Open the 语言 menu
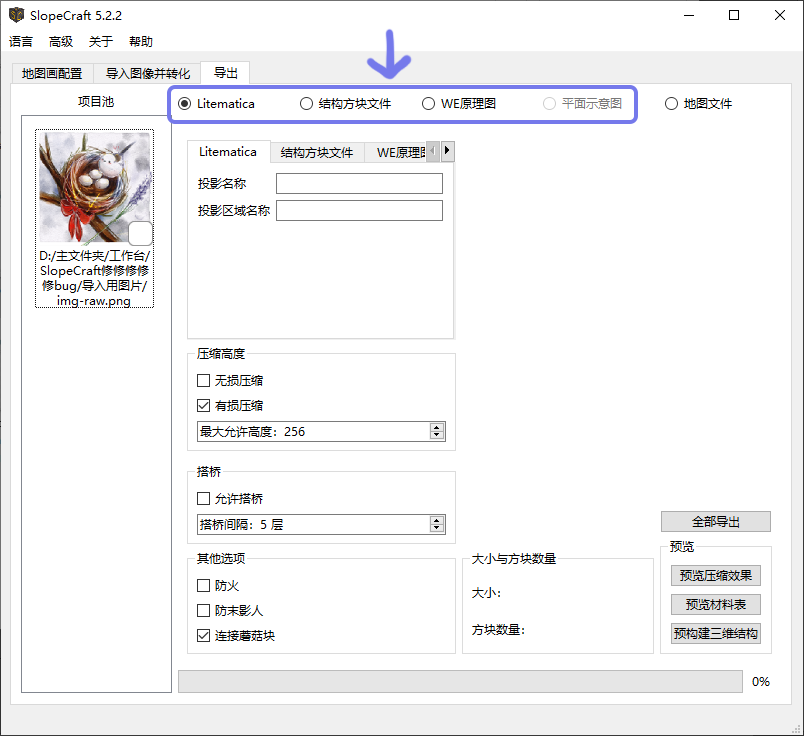This screenshot has height=736, width=804. click(x=21, y=41)
